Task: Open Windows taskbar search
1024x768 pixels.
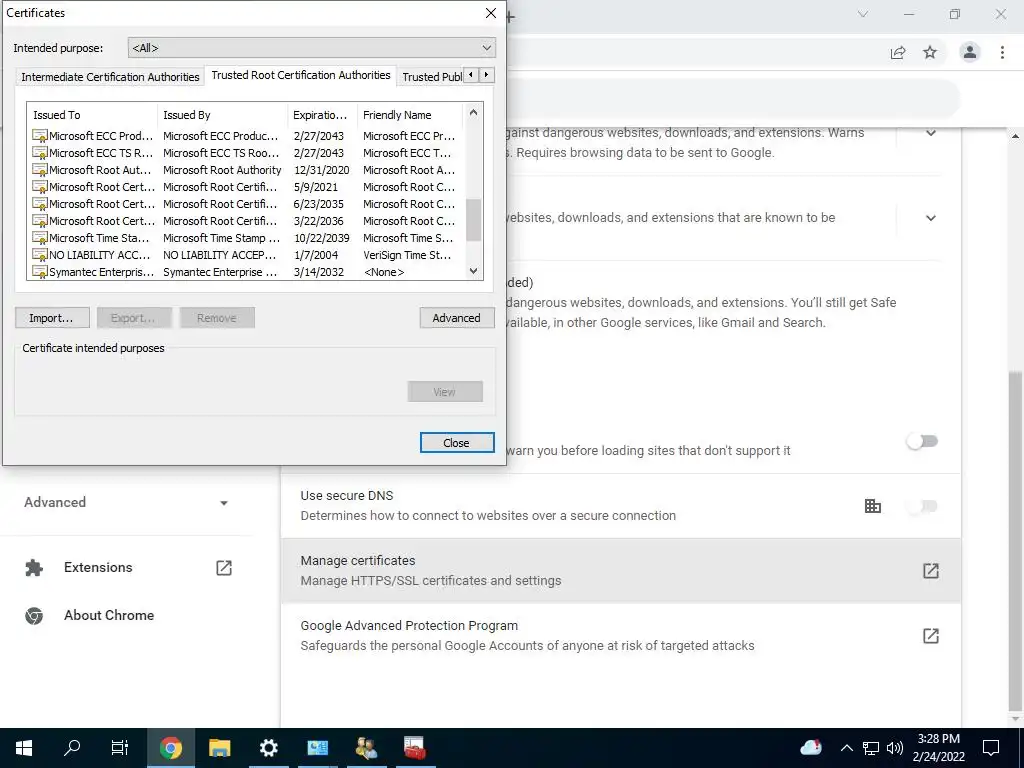Action: 72,748
